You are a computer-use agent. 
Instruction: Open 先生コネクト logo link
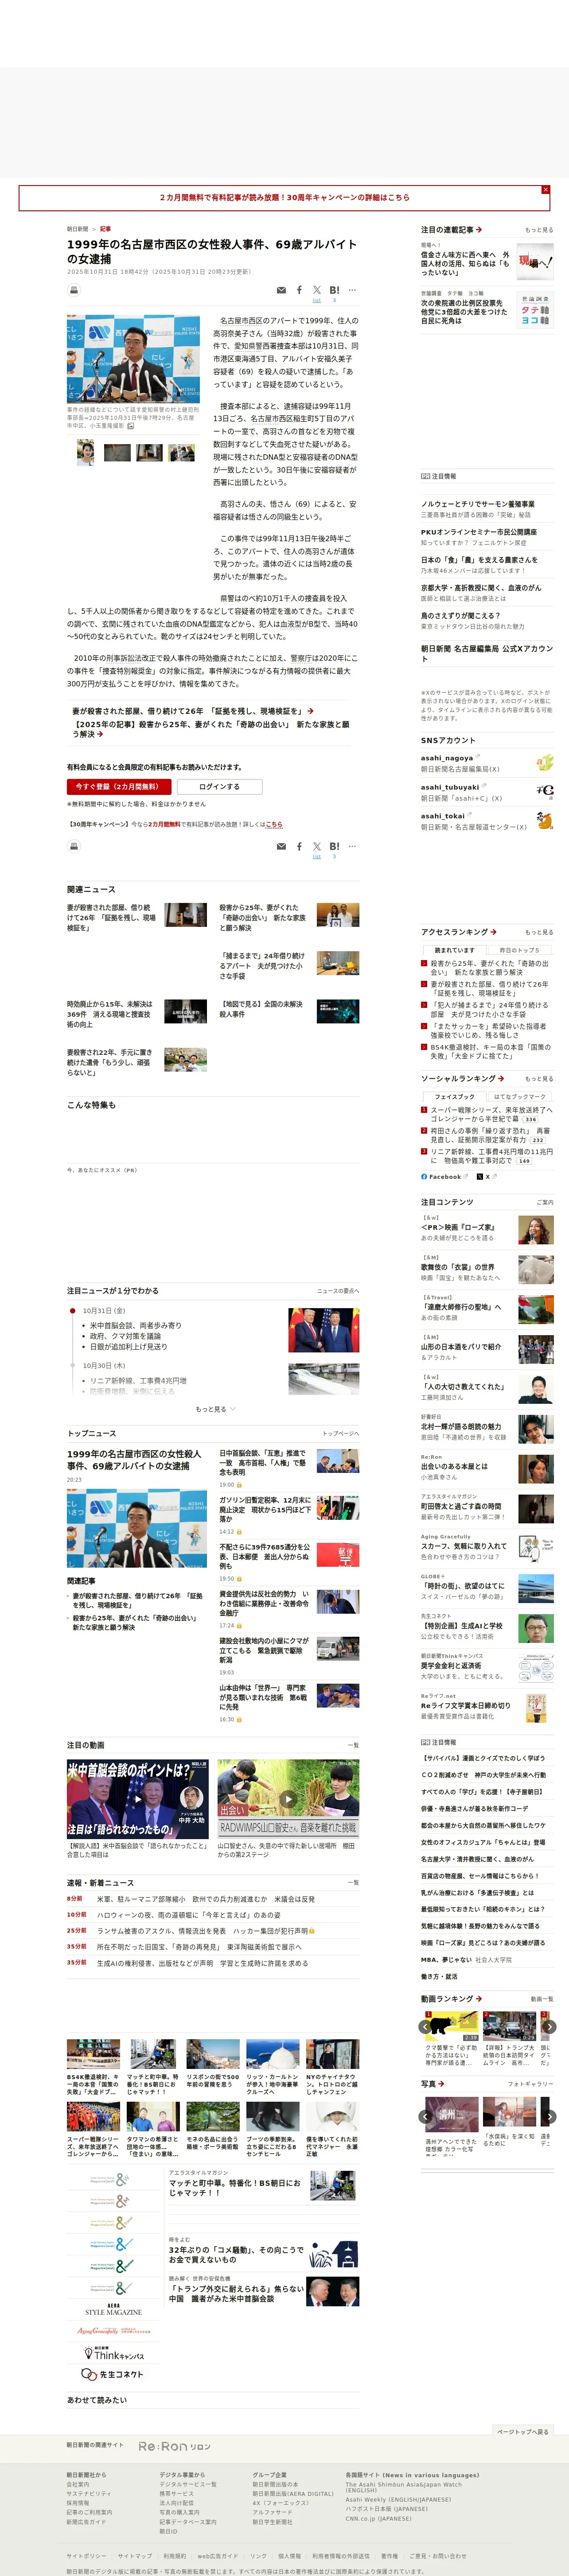pyautogui.click(x=112, y=2374)
